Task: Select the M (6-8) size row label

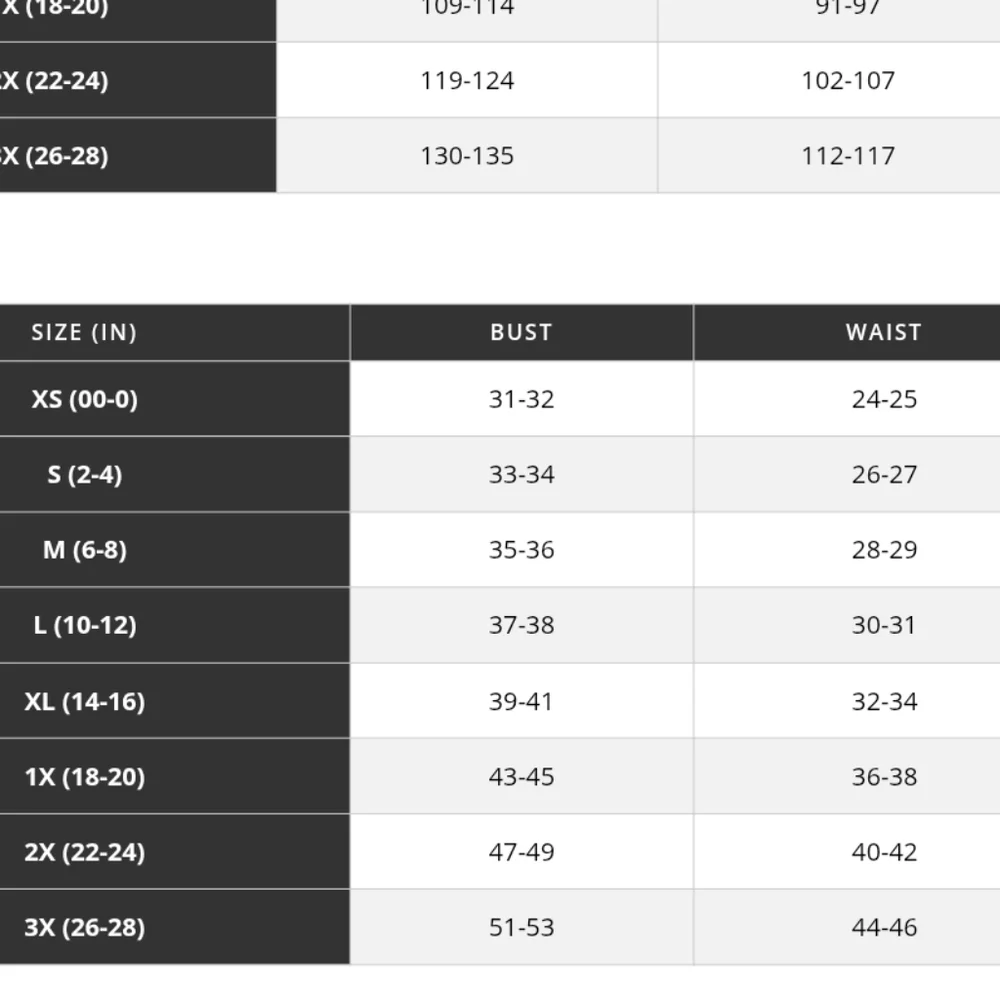Action: [85, 550]
